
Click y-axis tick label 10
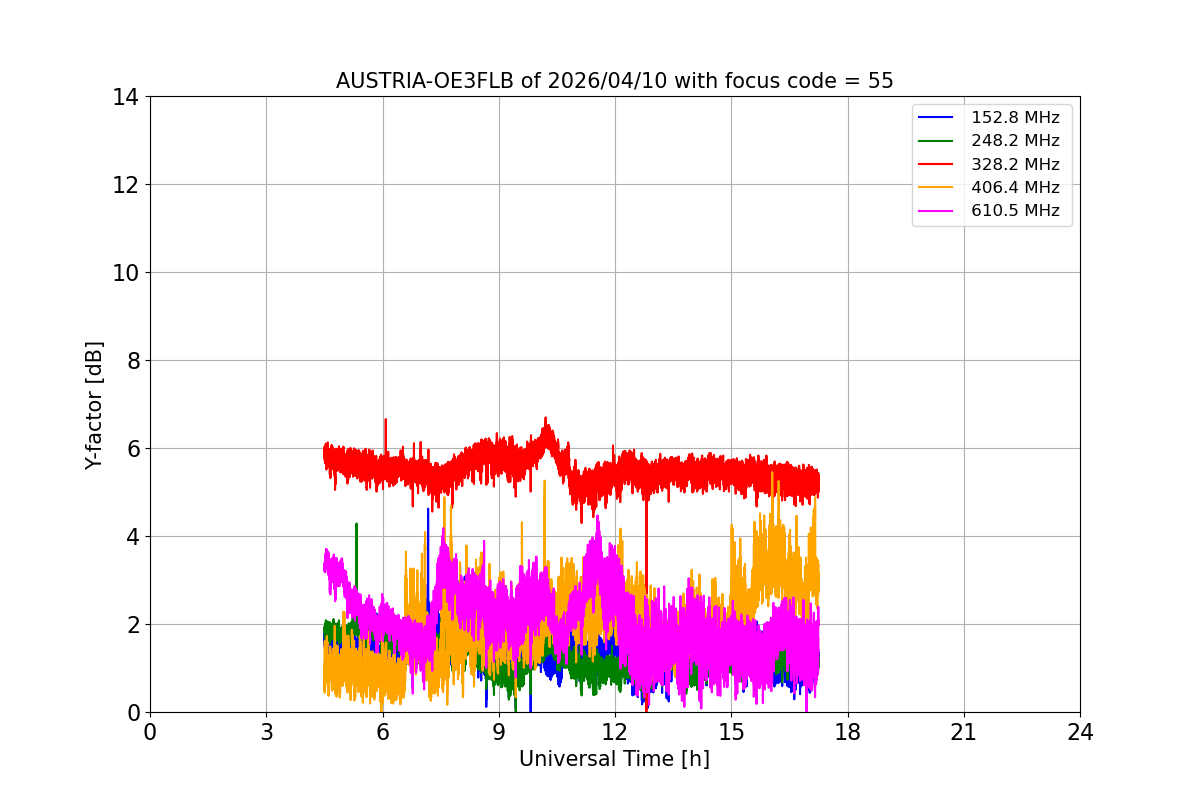coord(125,273)
